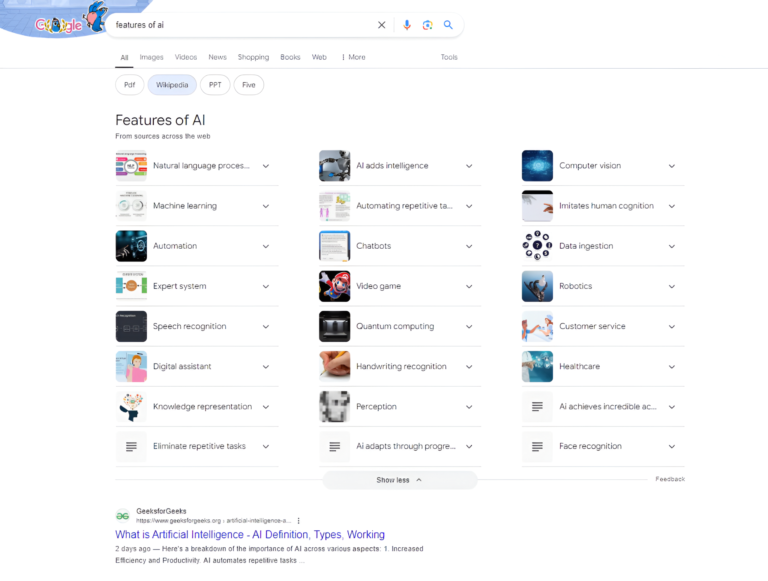Expand the Healthcare chevron
The height and width of the screenshot is (581, 768).
tap(672, 367)
